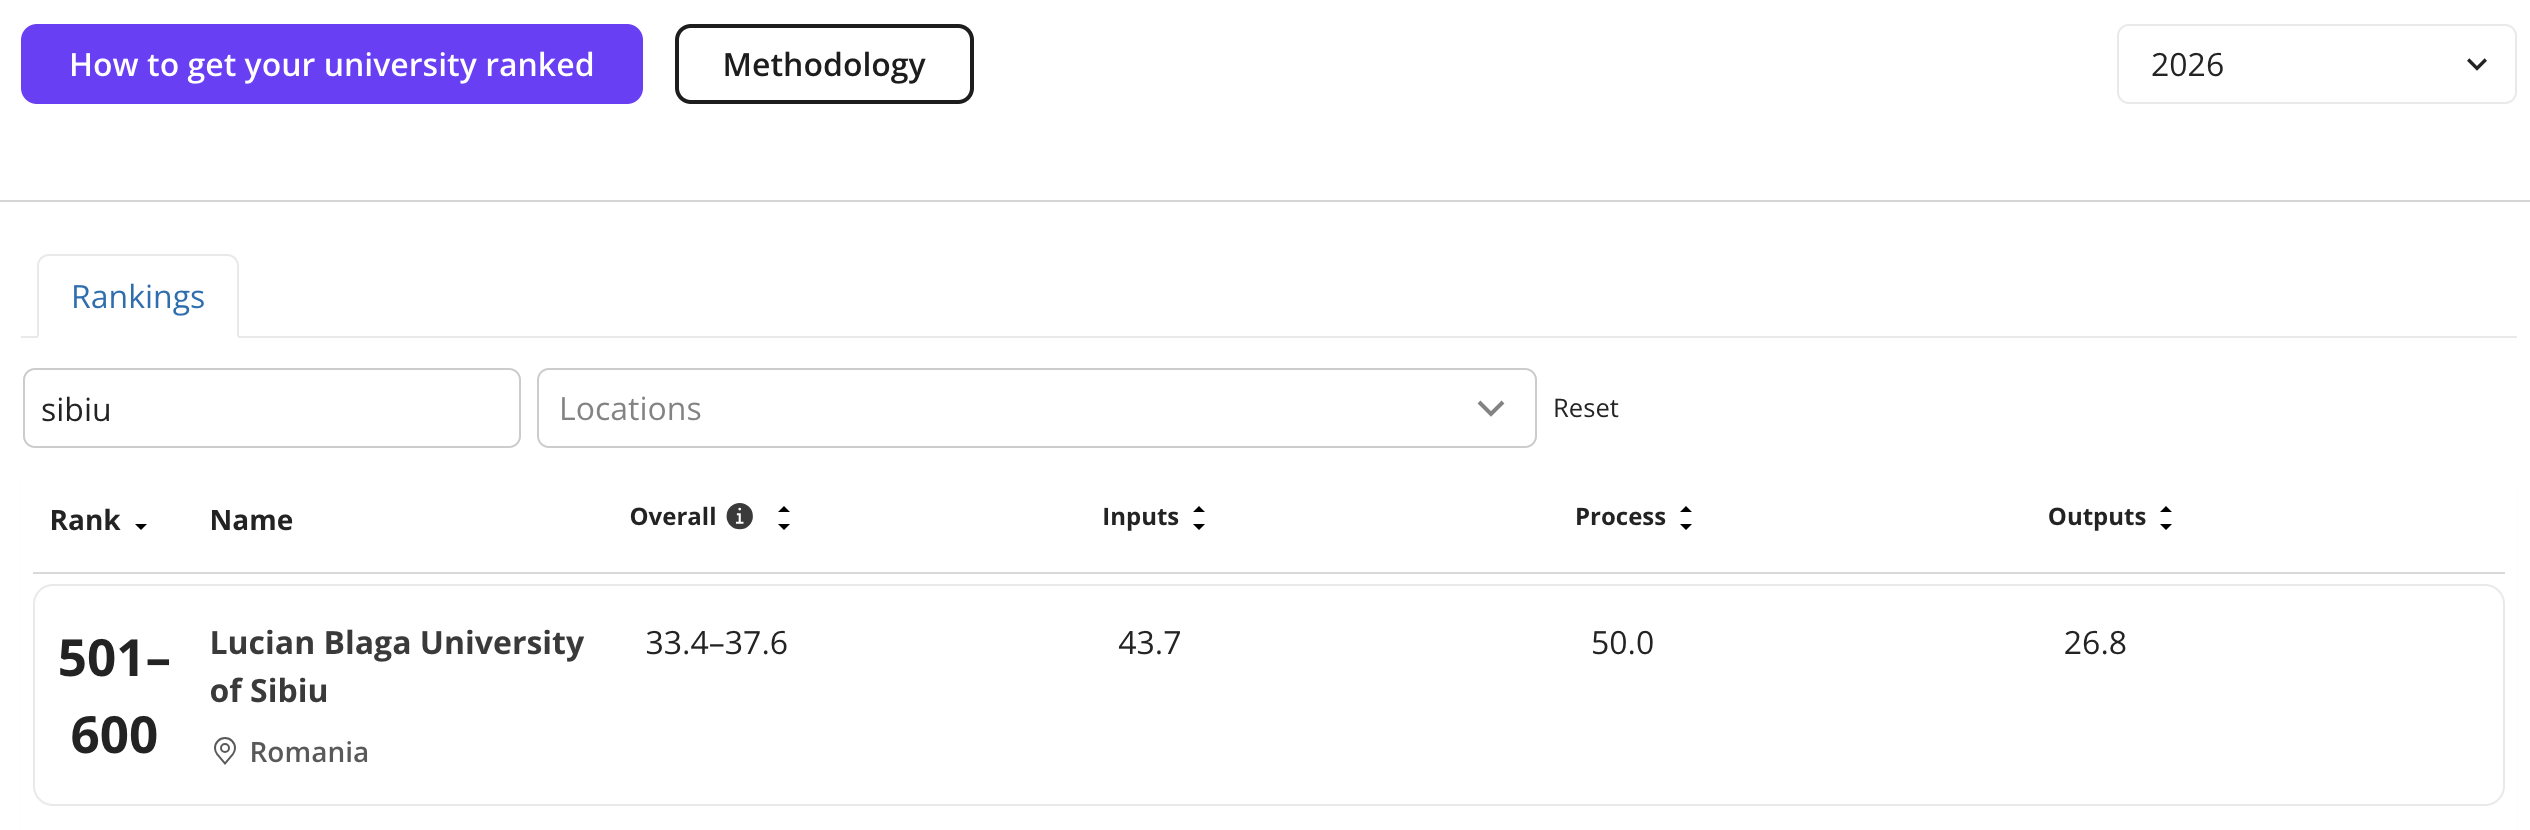The height and width of the screenshot is (830, 2530).
Task: Click the Romania location label
Action: (x=309, y=752)
